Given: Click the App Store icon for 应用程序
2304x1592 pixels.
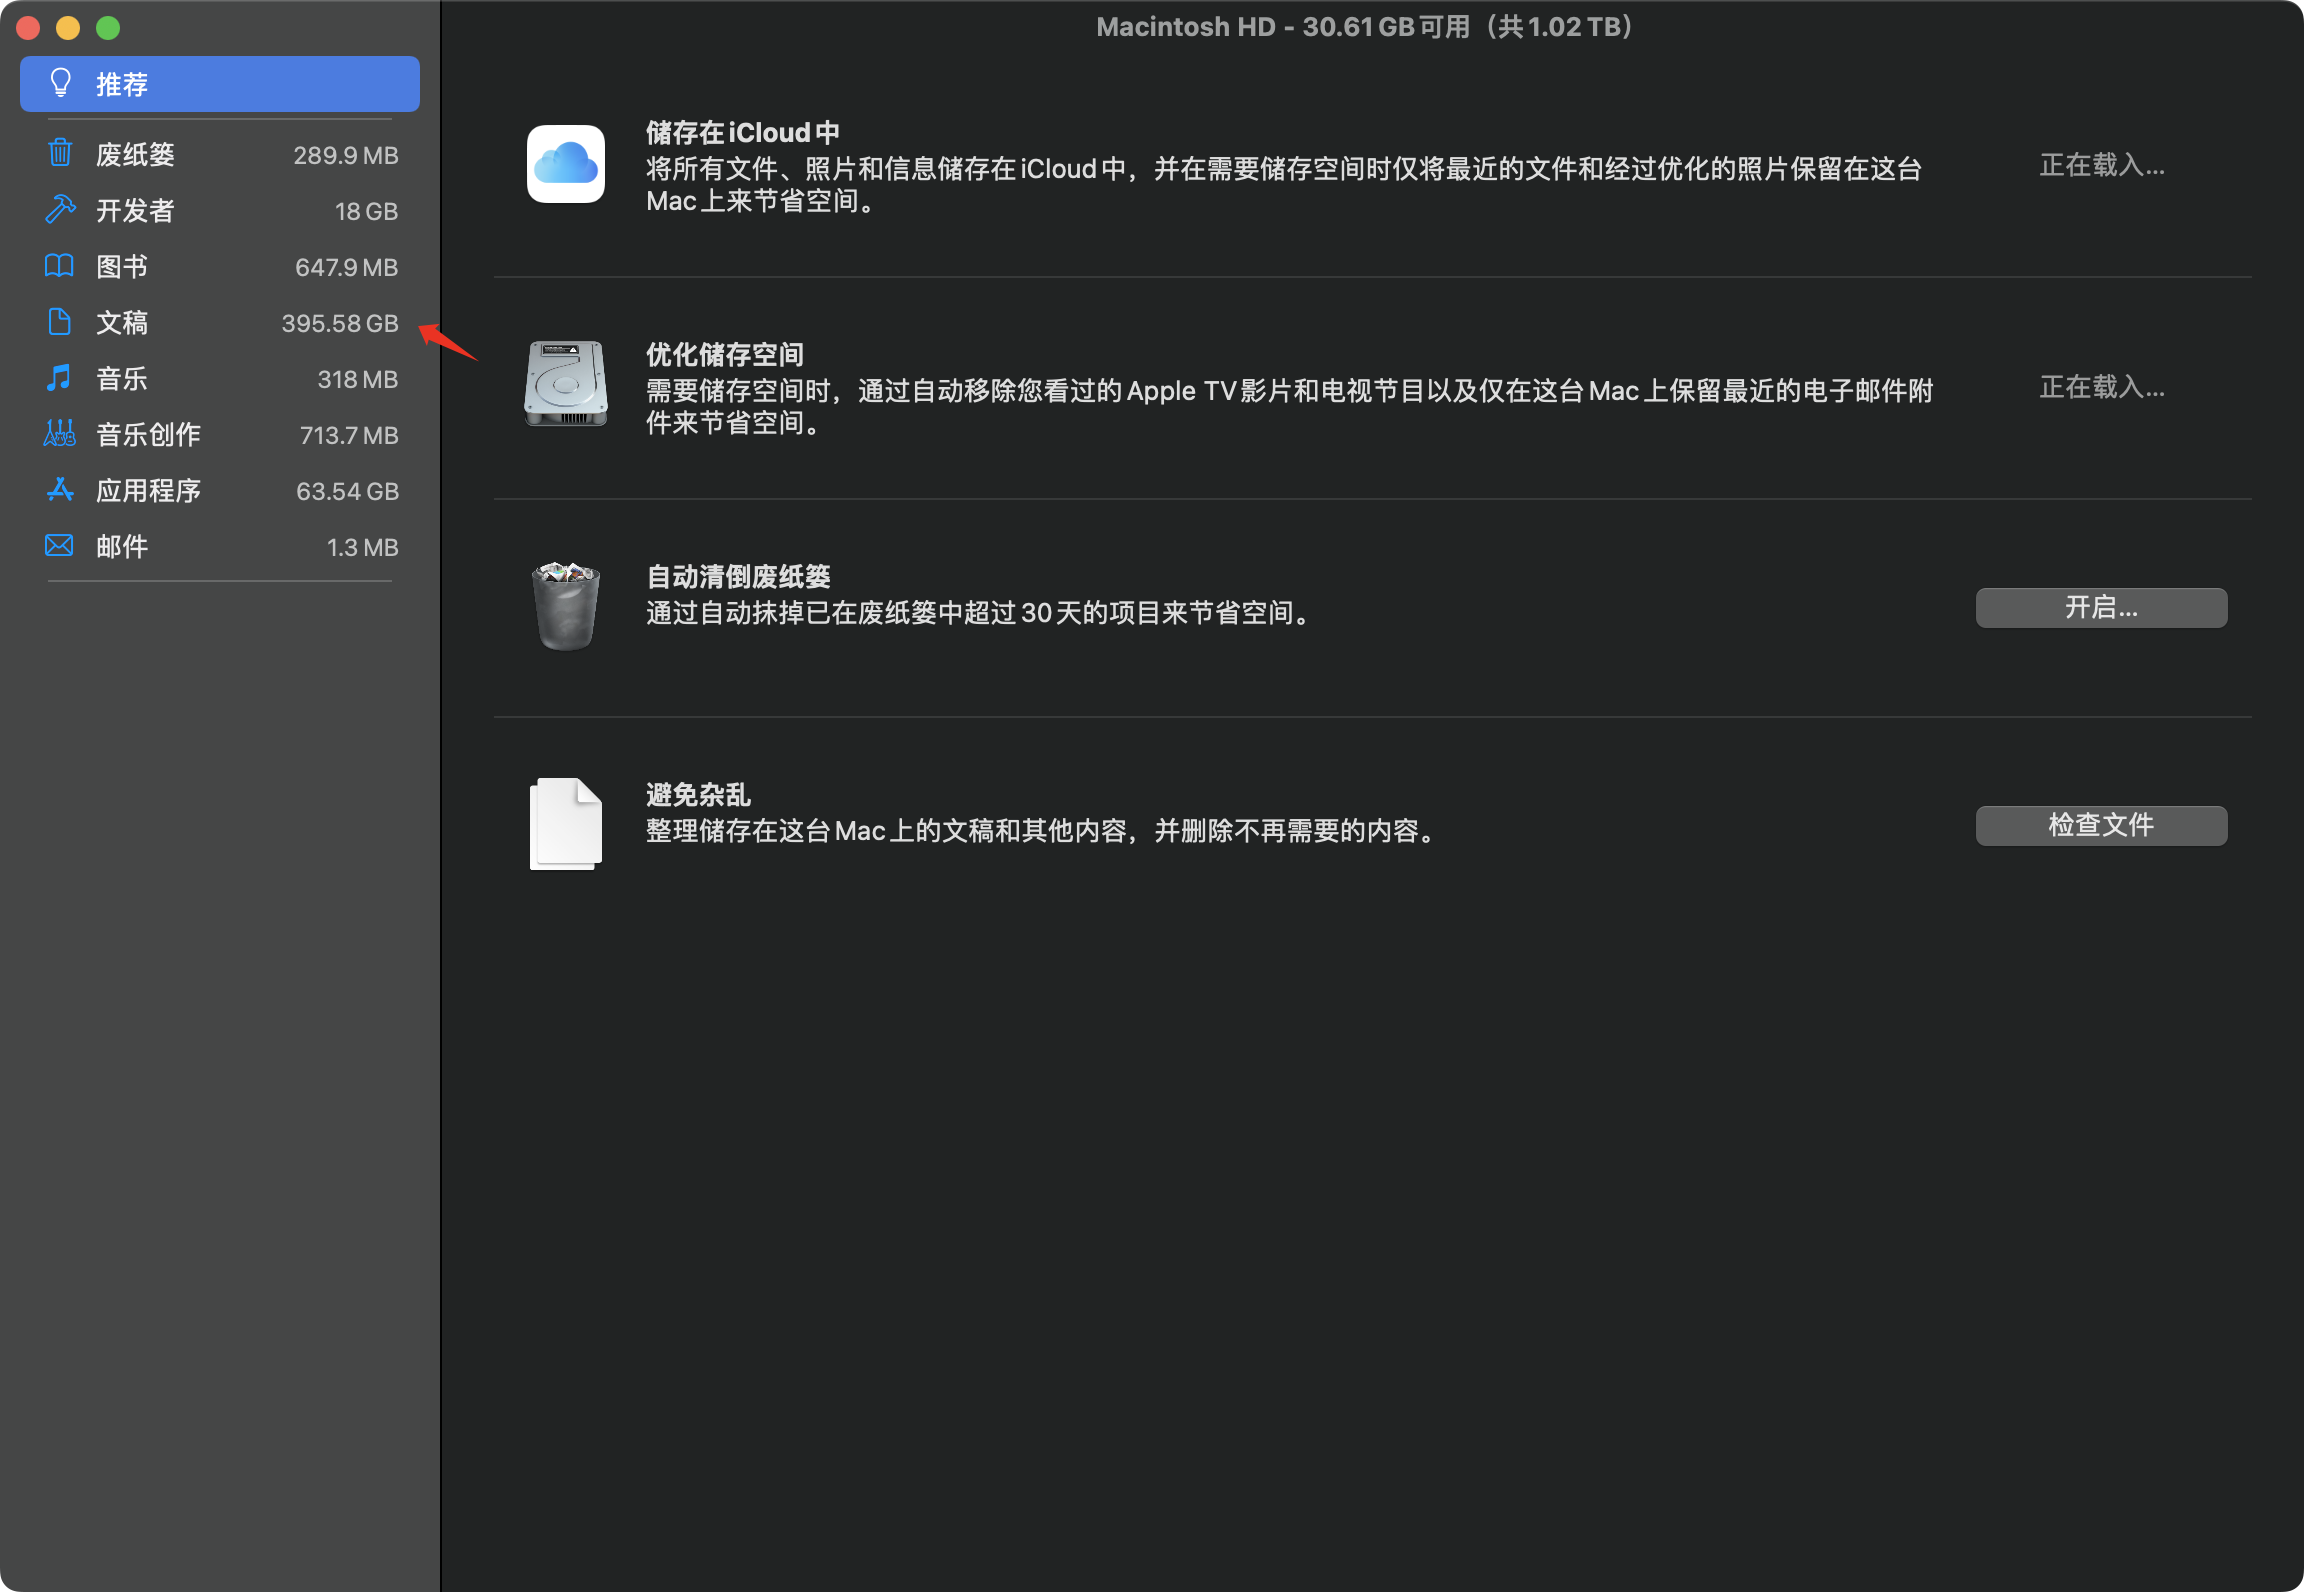Looking at the screenshot, I should click(x=60, y=489).
